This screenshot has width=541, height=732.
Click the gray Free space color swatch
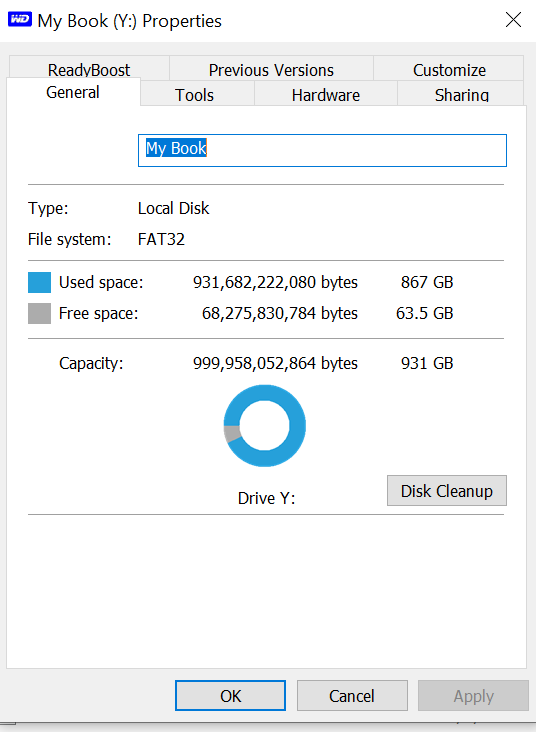coord(39,313)
